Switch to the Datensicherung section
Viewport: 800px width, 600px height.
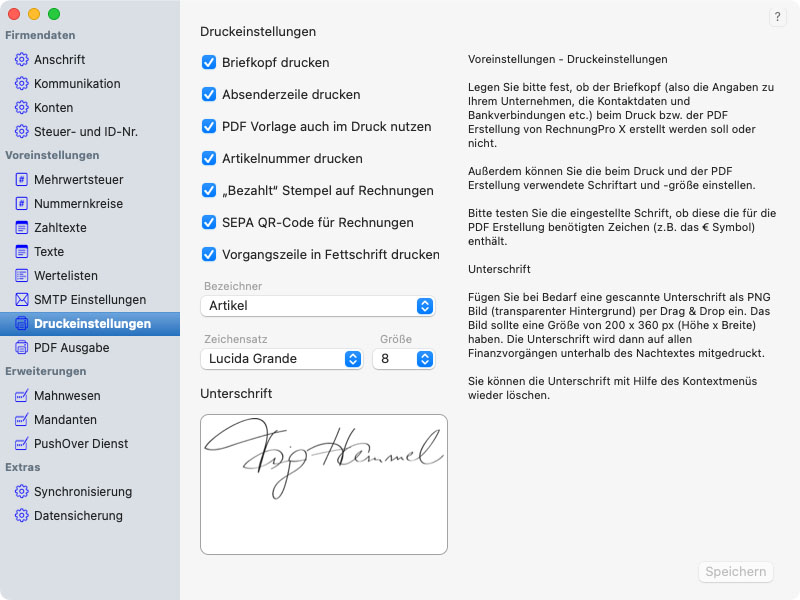coord(78,516)
